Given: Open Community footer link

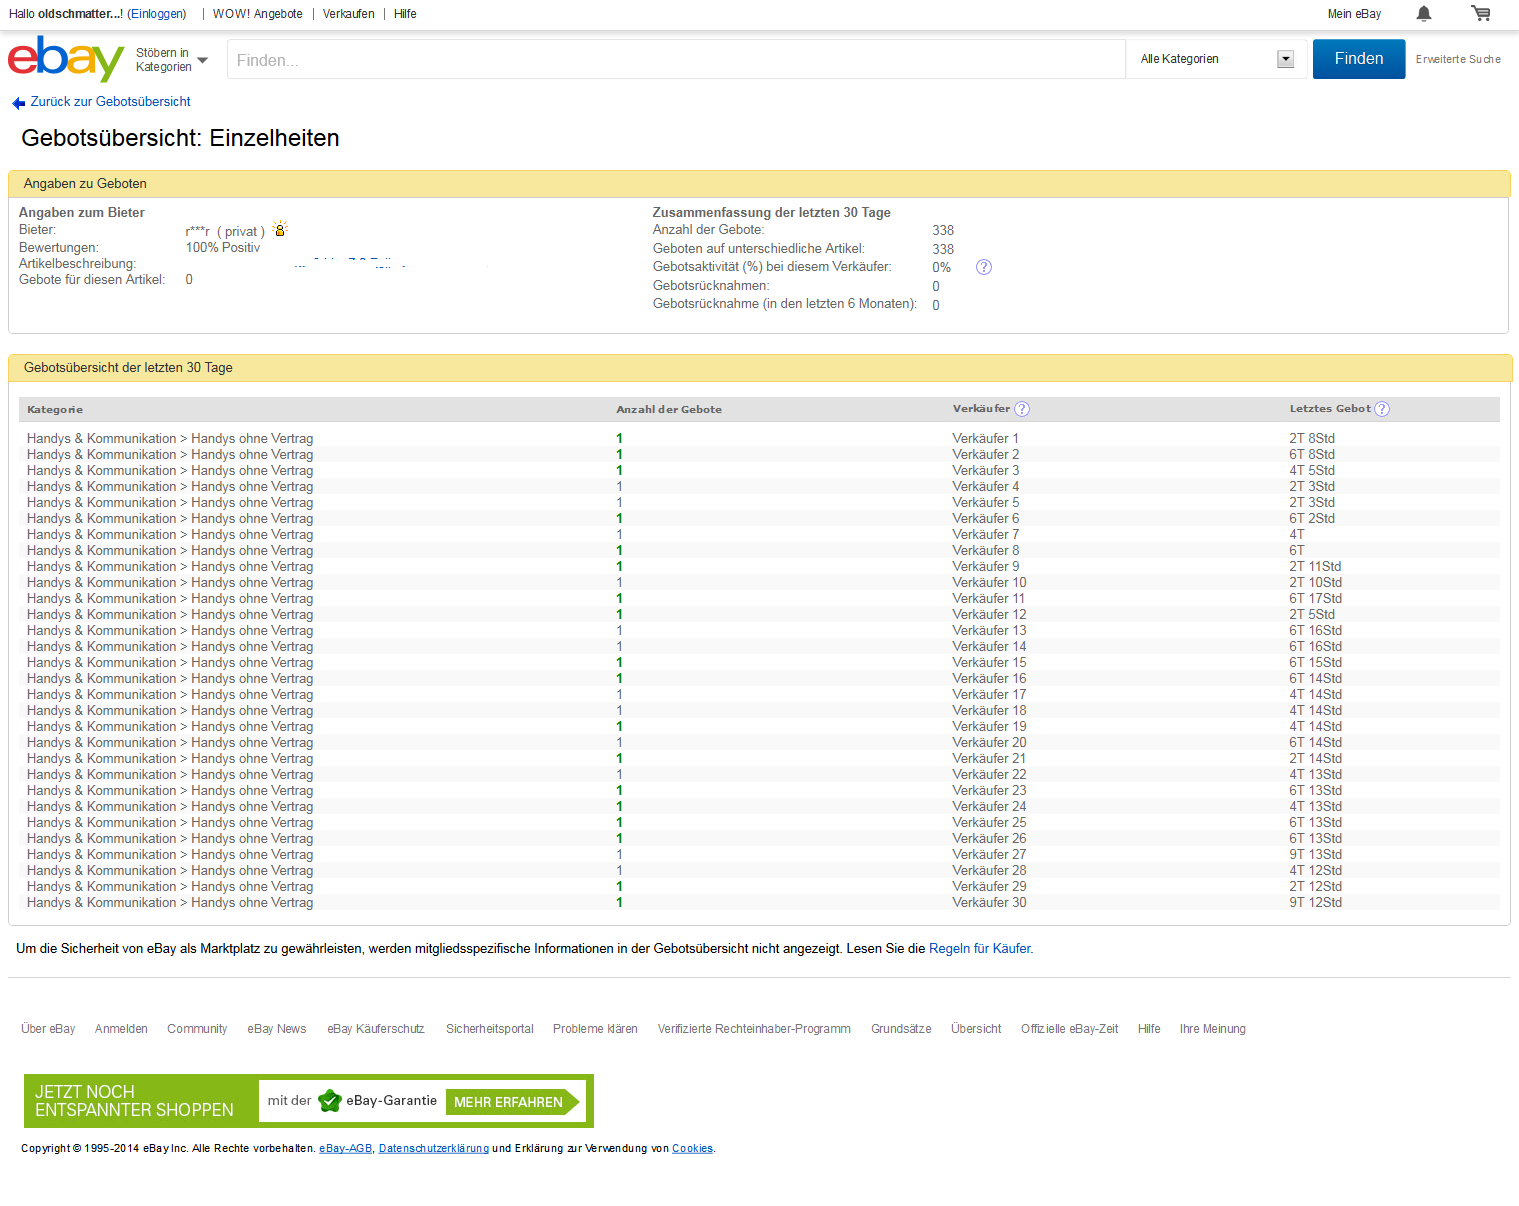Looking at the screenshot, I should pyautogui.click(x=197, y=1029).
